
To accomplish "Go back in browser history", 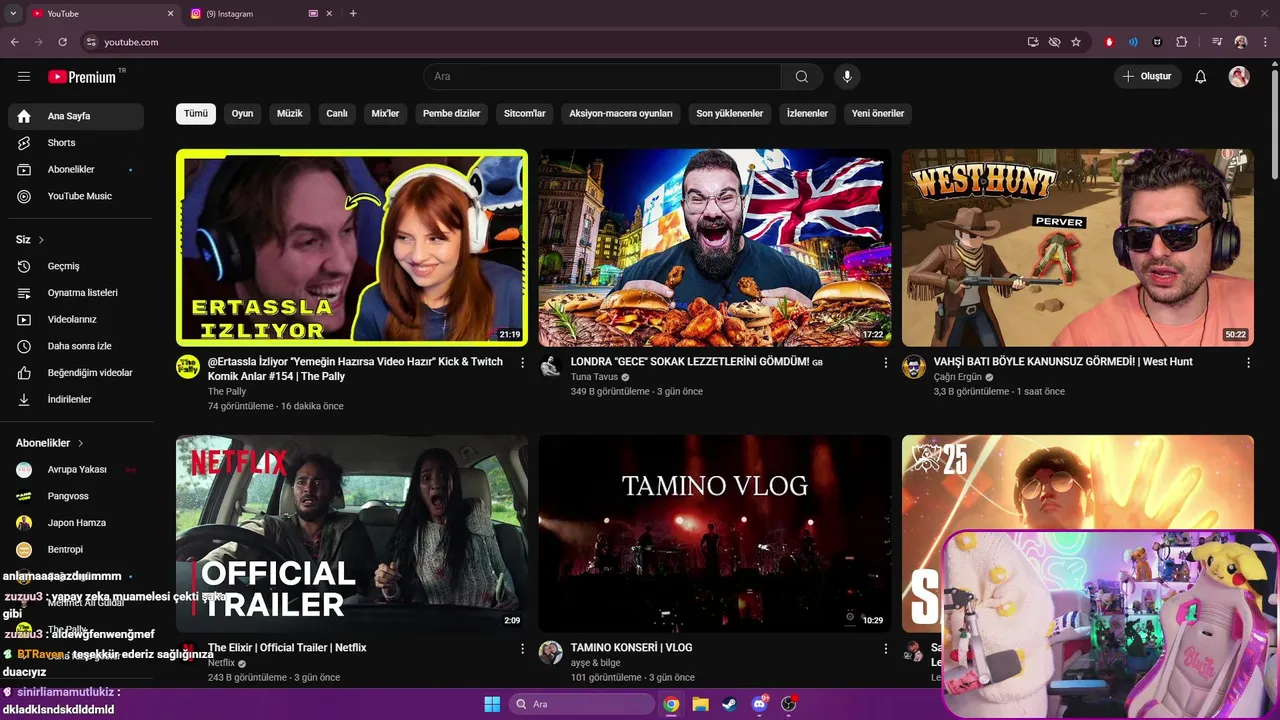I will [x=14, y=42].
